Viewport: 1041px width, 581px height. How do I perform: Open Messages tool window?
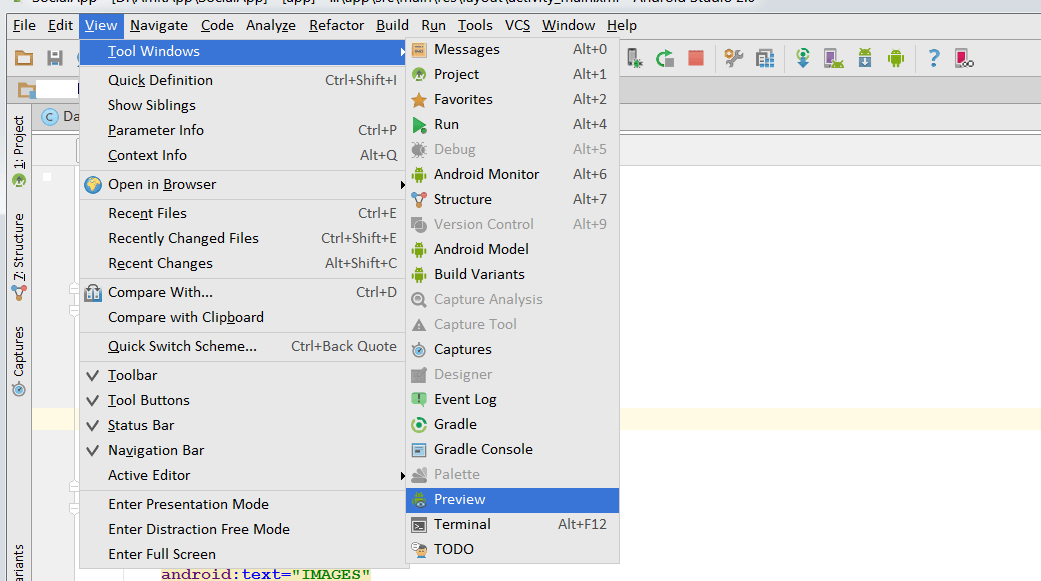(x=512, y=49)
